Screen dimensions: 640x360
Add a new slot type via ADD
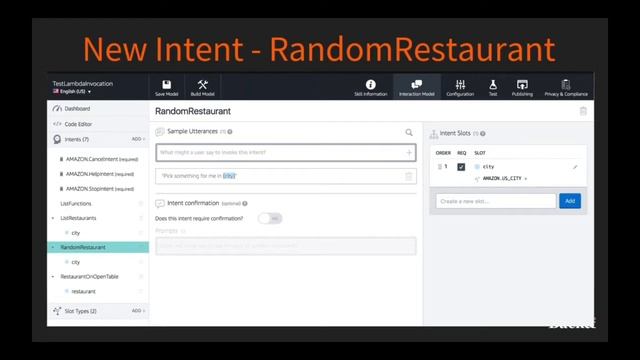pos(138,311)
